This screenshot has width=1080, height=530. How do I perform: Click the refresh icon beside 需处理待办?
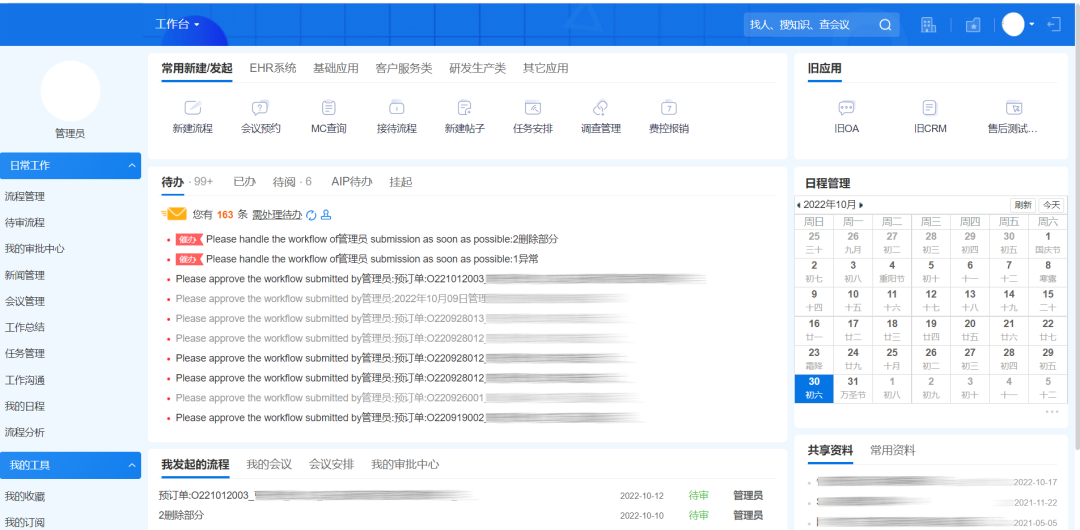[x=311, y=215]
